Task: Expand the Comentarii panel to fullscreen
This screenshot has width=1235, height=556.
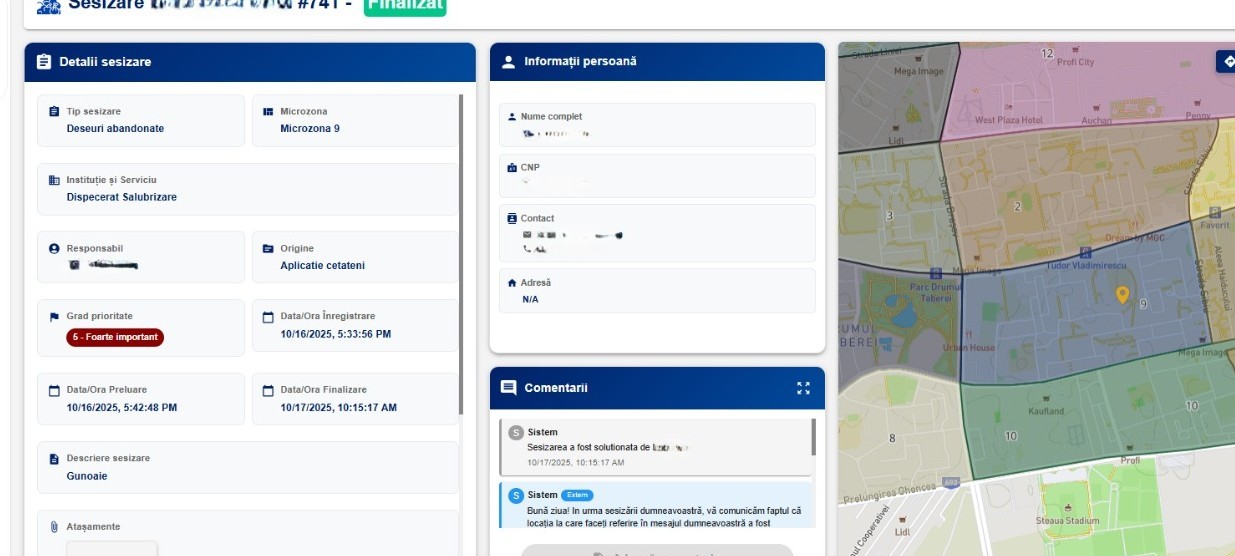Action: 803,388
